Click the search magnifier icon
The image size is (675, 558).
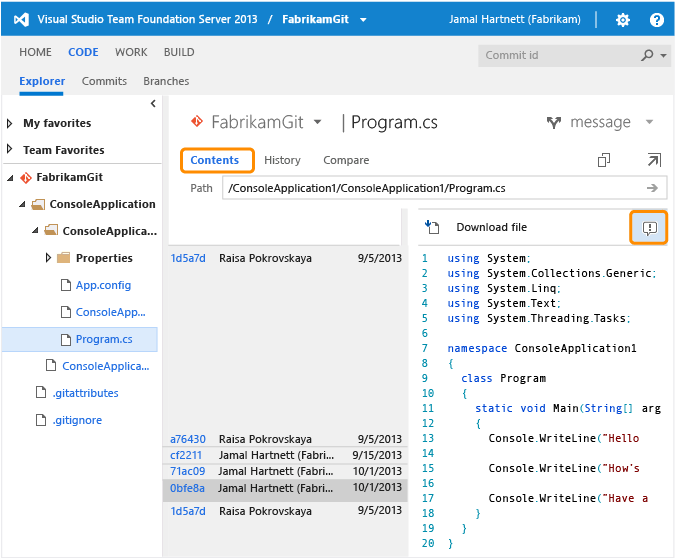point(648,55)
